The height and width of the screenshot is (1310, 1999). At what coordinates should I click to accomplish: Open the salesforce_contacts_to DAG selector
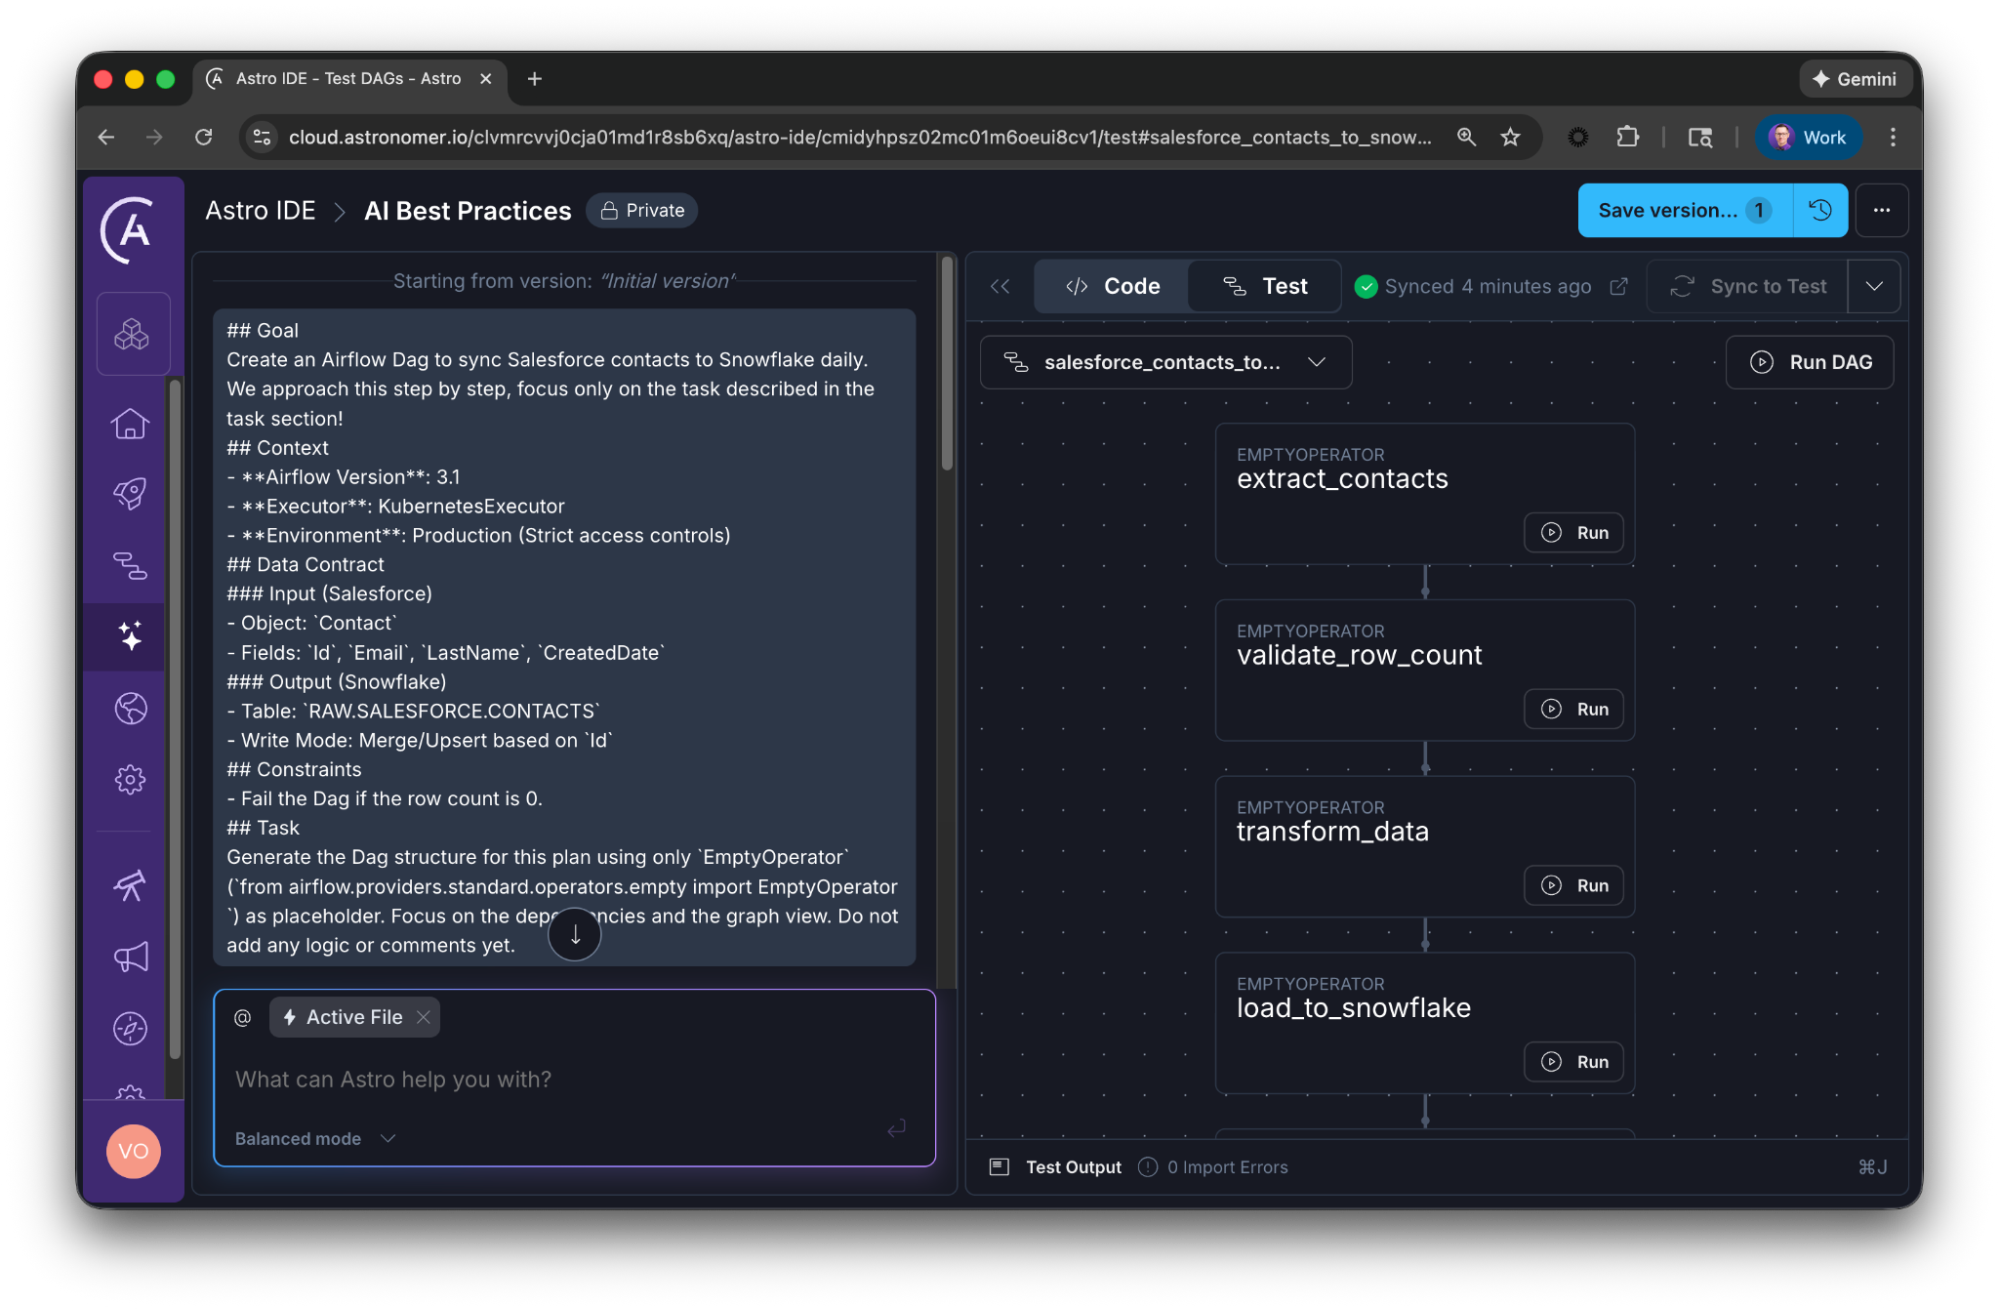(1166, 362)
